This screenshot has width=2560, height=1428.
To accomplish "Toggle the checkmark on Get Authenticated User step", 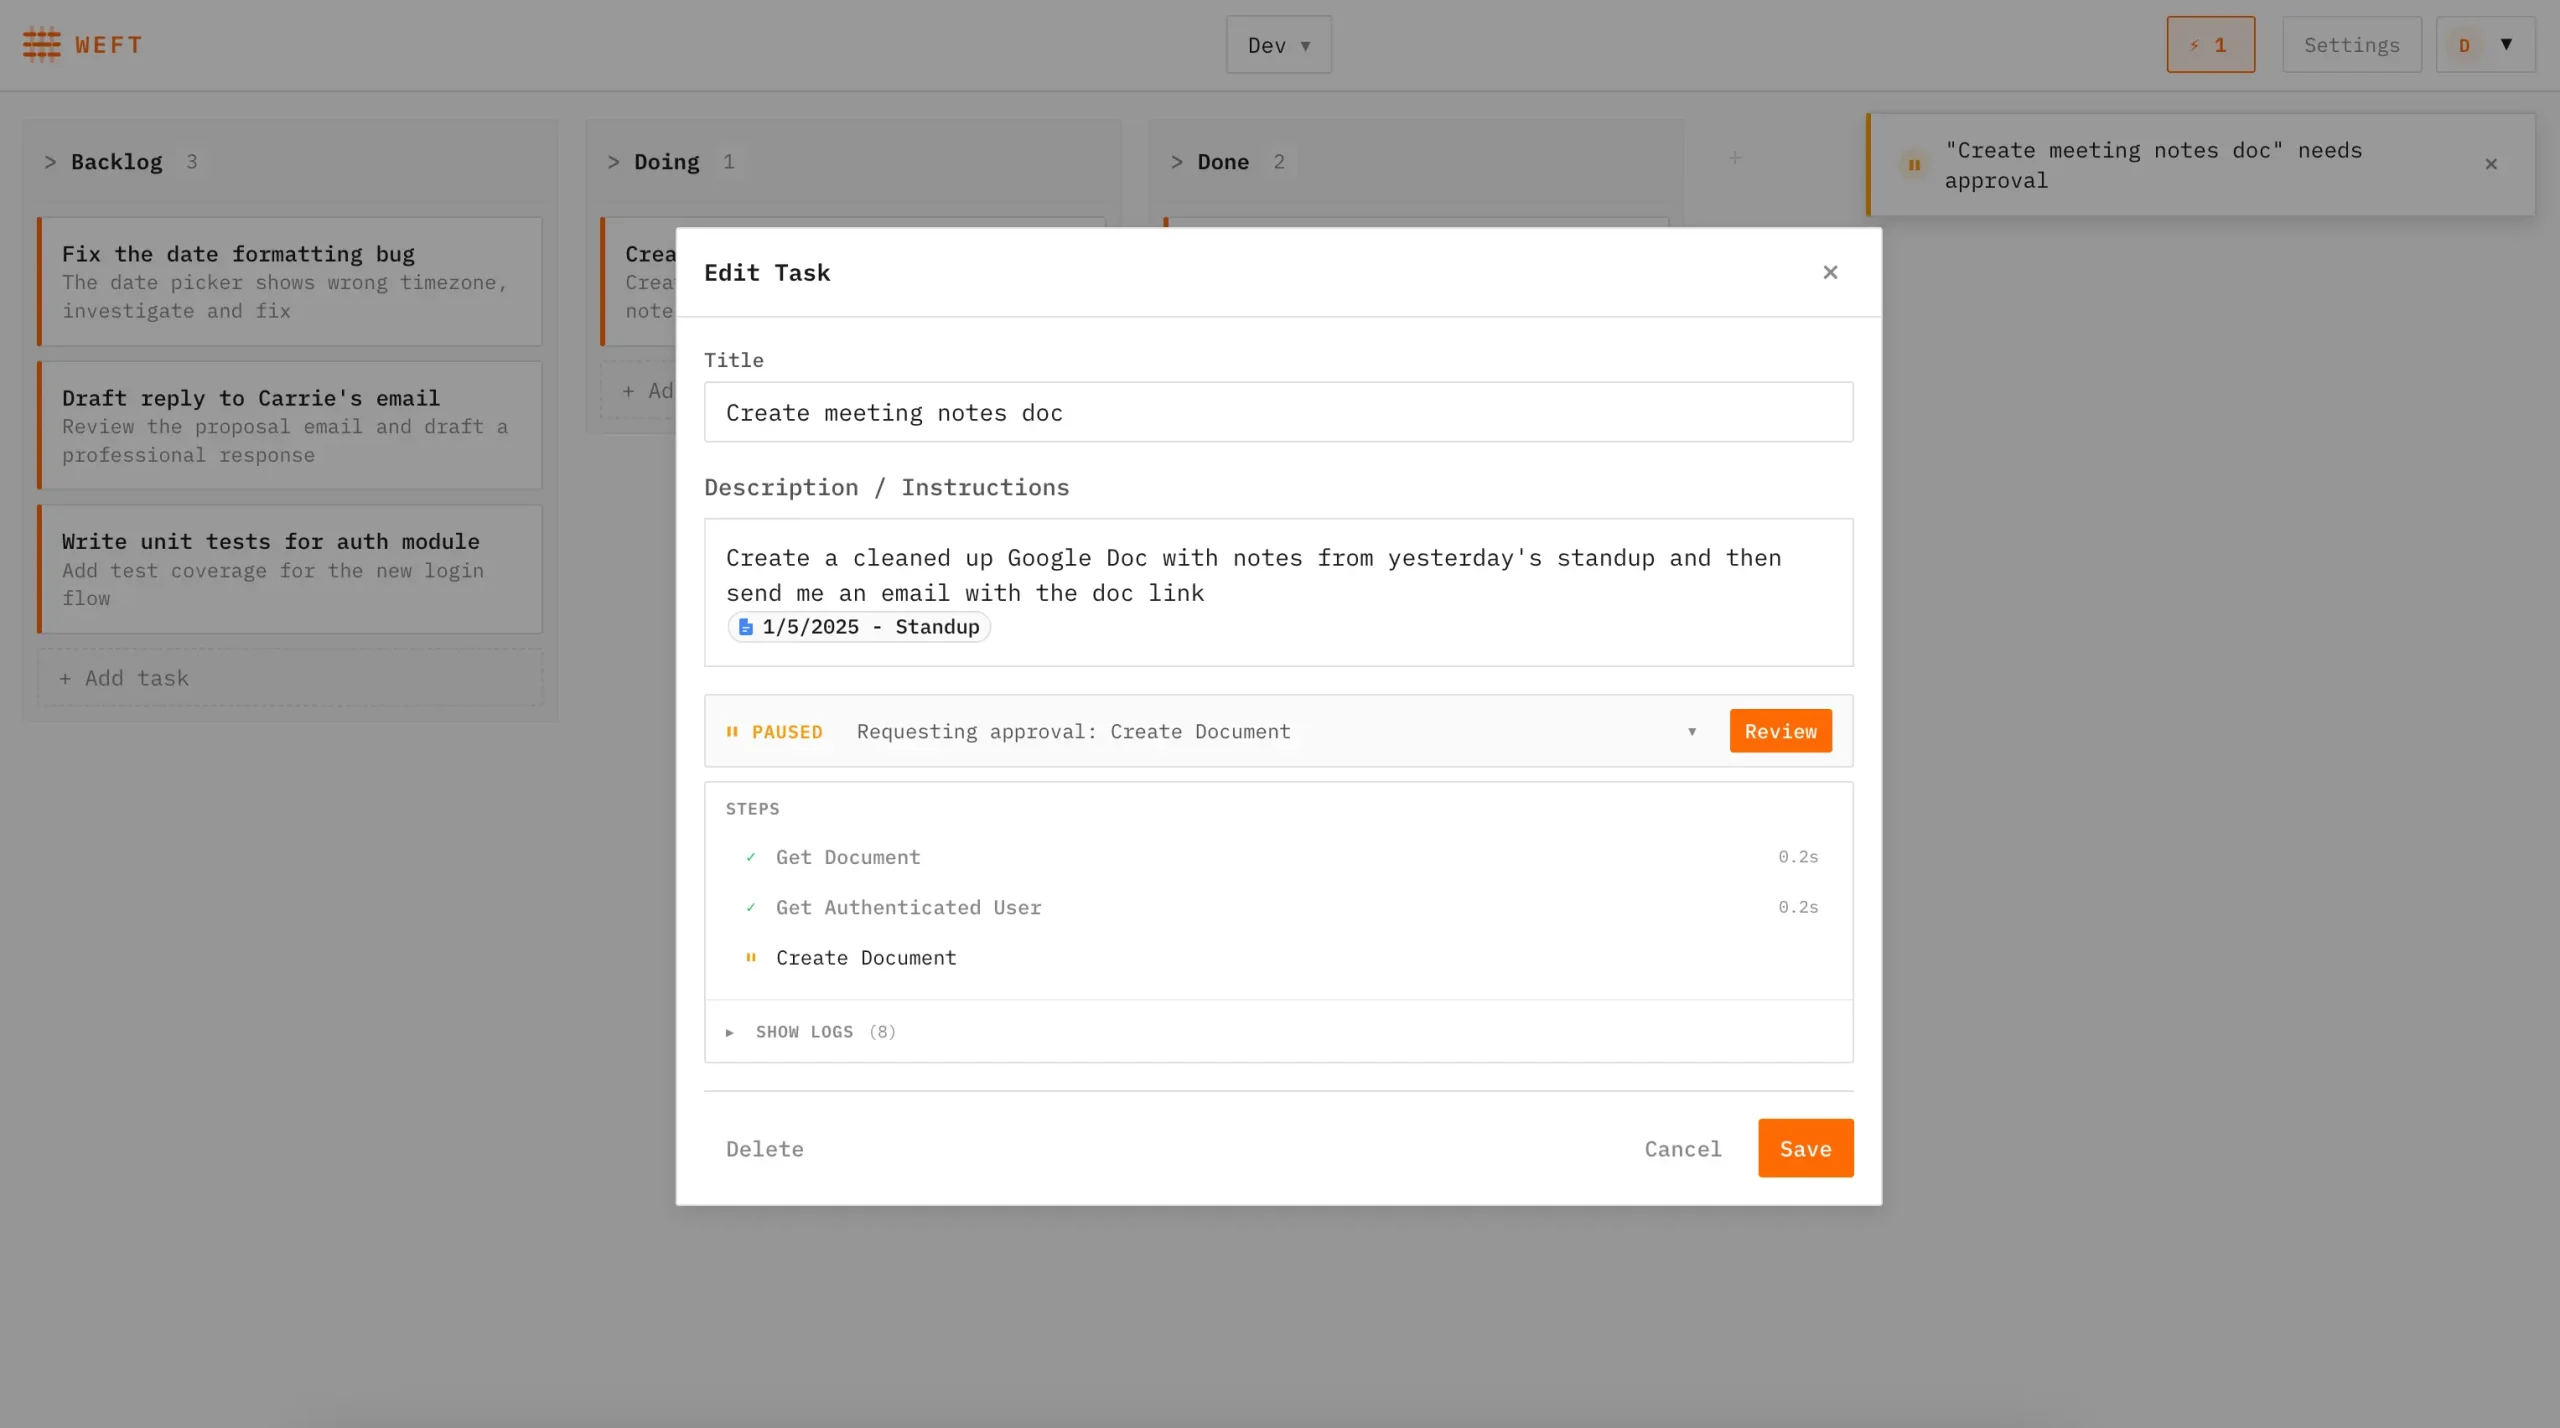I will [x=751, y=907].
